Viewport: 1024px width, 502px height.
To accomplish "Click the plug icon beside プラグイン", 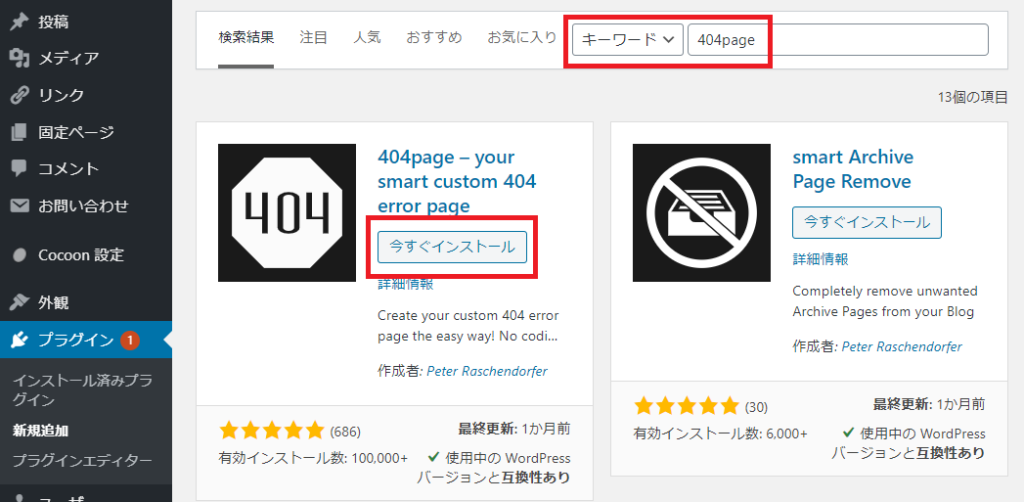I will click(20, 339).
